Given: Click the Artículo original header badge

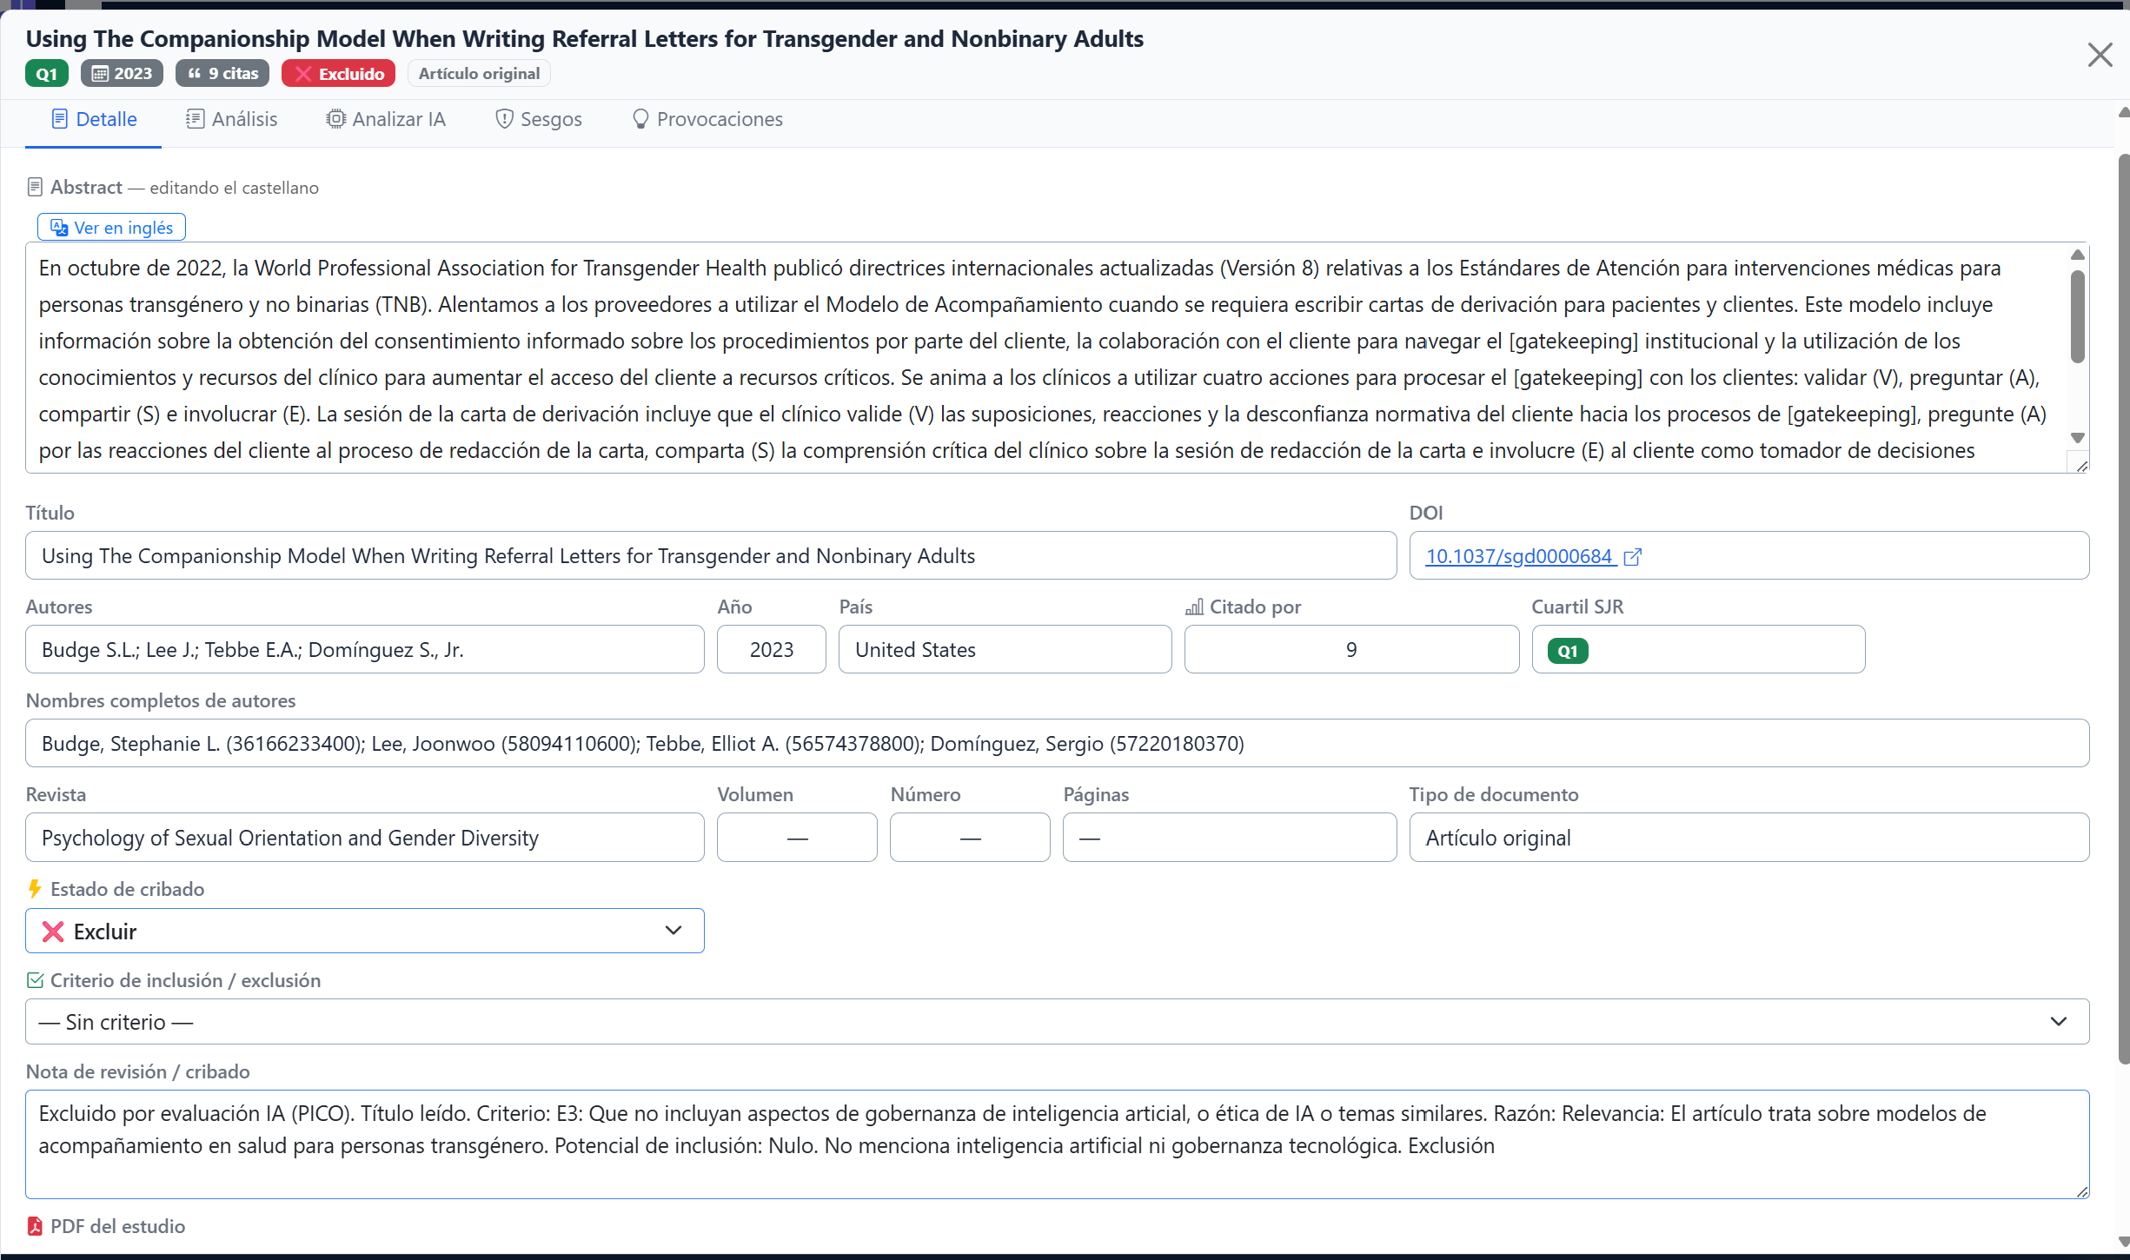Looking at the screenshot, I should 479,74.
